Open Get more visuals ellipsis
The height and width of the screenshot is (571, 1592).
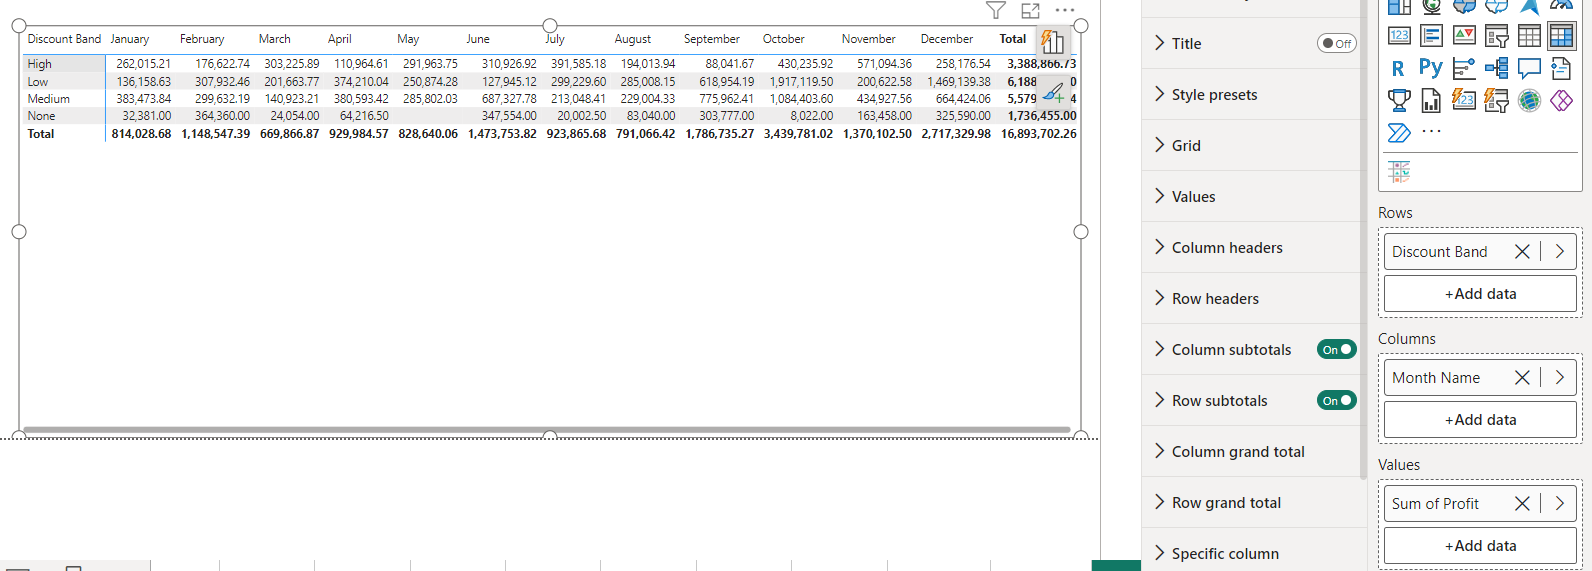tap(1432, 131)
